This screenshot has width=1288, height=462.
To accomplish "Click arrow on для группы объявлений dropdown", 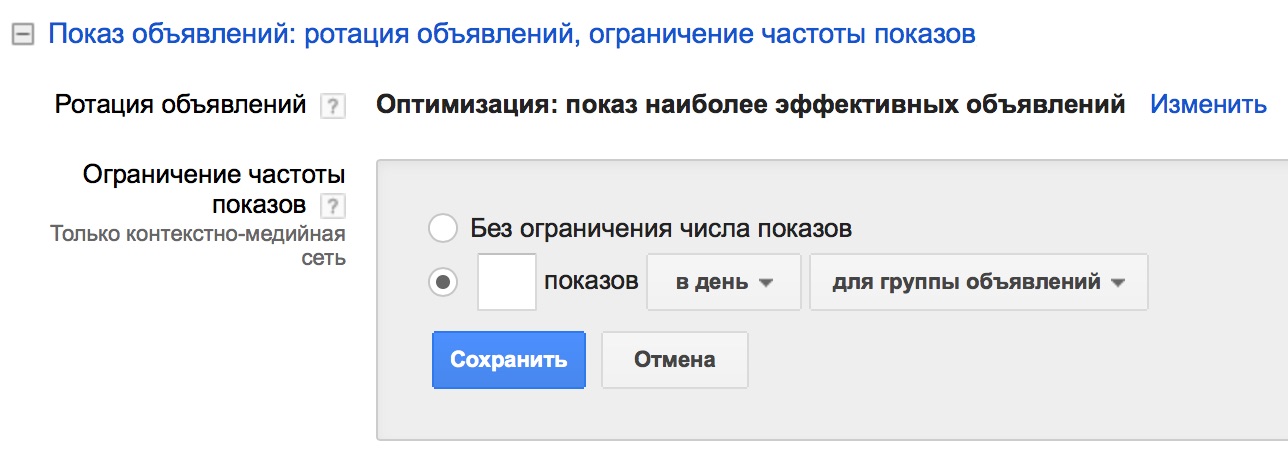I will (1118, 283).
